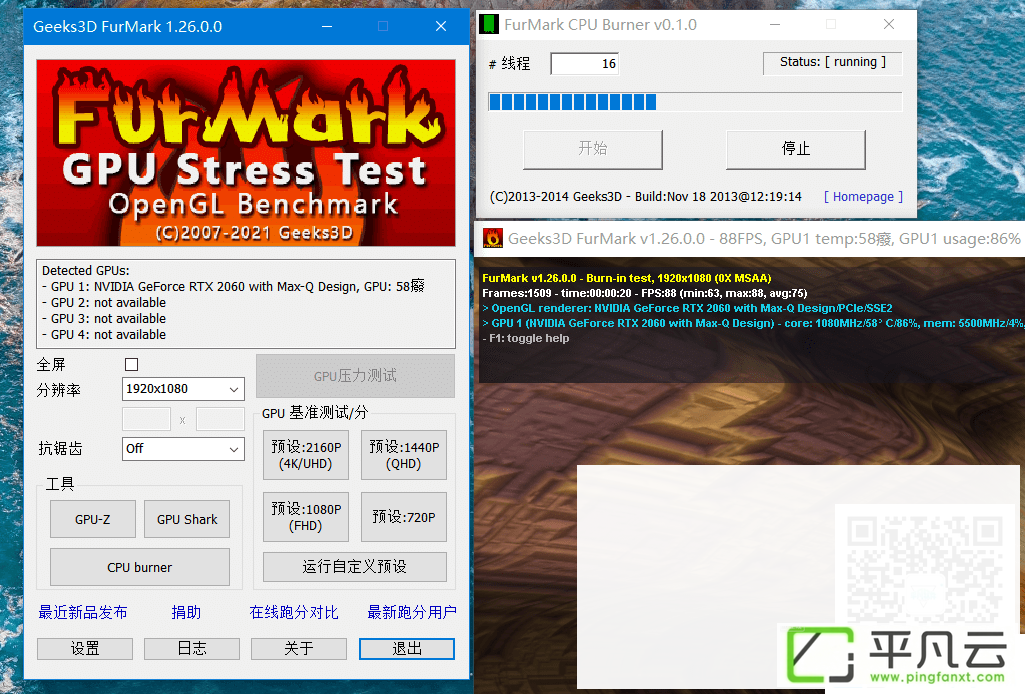Click the GPU压力测试 stress test button

coord(355,376)
